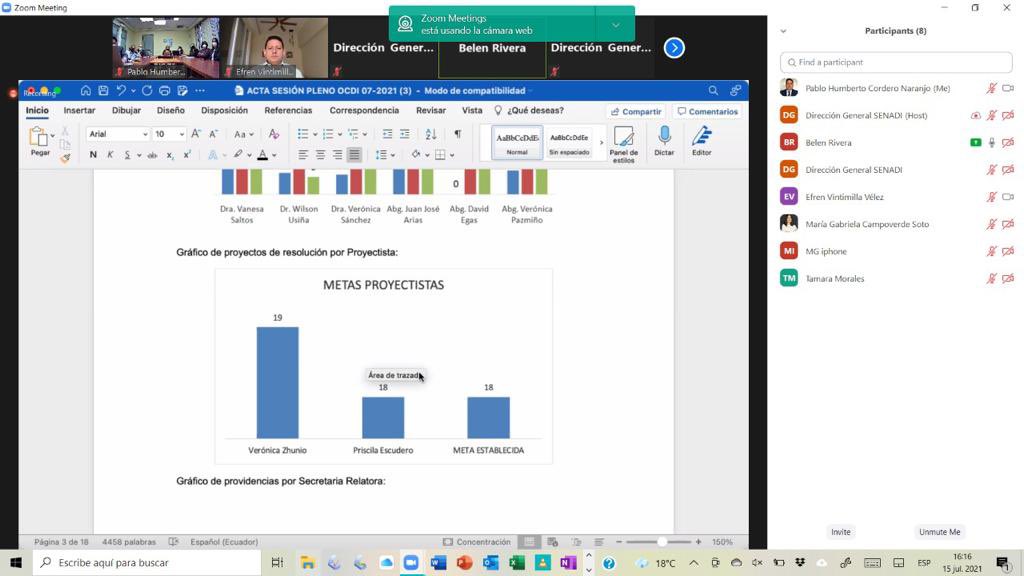1024x576 pixels.
Task: Open the change case Aa dropdown
Action: point(244,134)
